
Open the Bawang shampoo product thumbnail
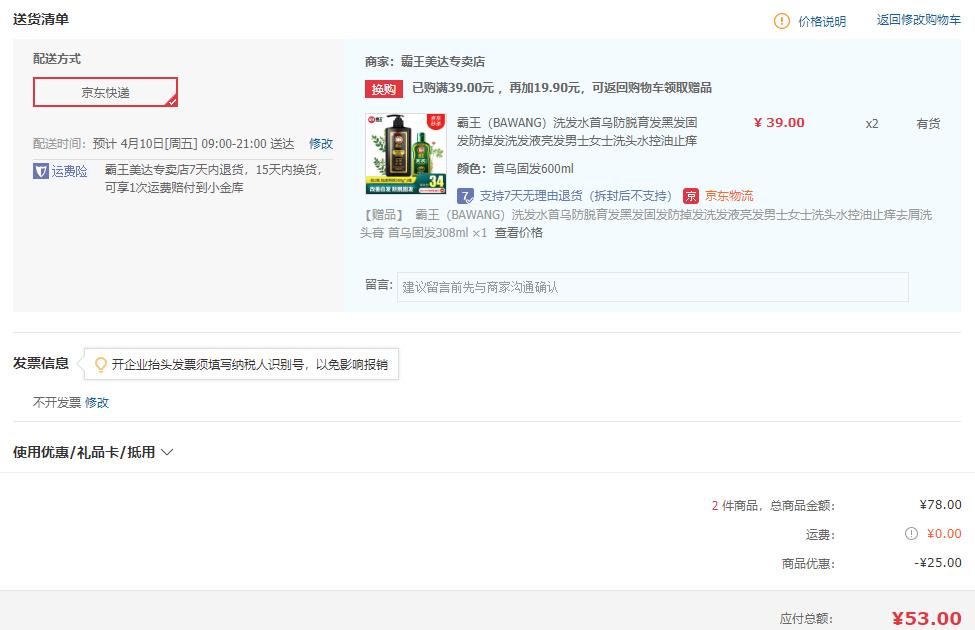point(405,154)
